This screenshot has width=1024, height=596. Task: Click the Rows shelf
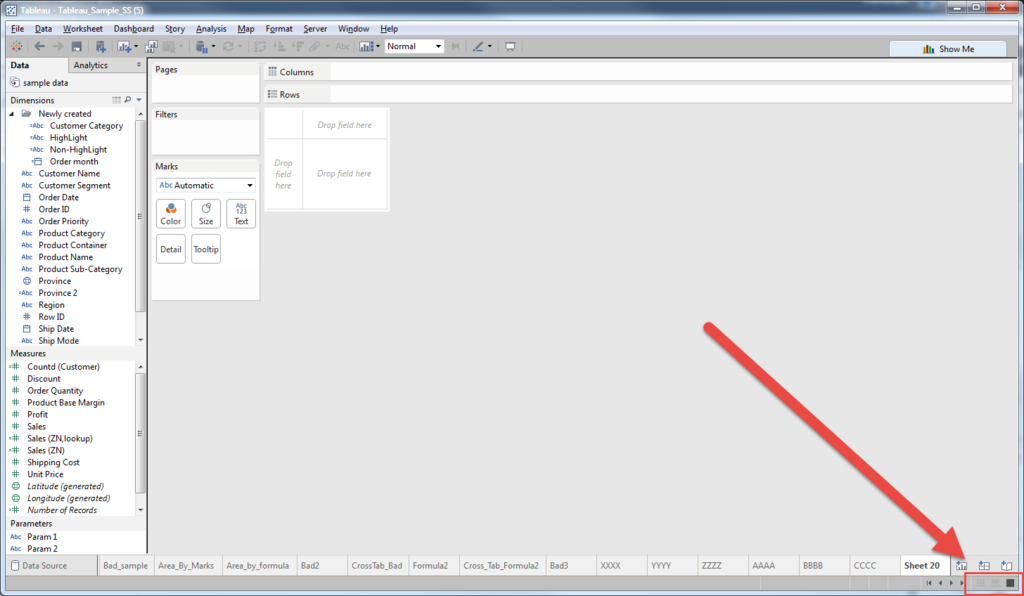click(638, 94)
